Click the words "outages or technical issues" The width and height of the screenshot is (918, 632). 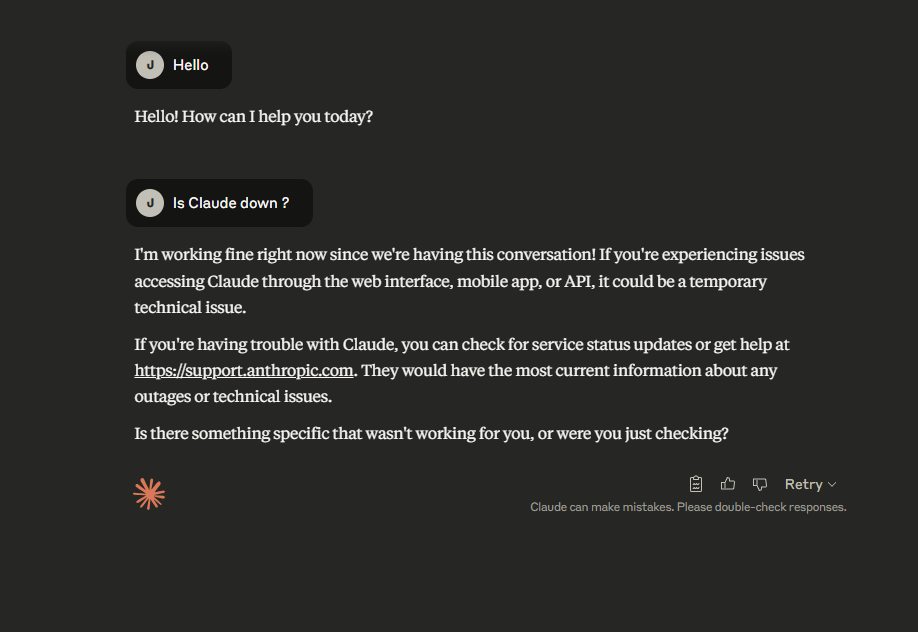pyautogui.click(x=233, y=396)
